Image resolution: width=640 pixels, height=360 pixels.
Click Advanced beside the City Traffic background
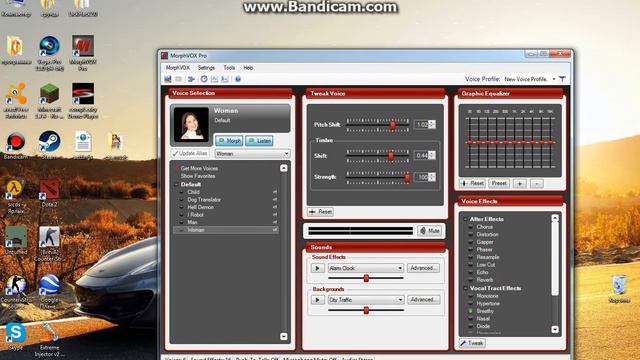coord(423,300)
